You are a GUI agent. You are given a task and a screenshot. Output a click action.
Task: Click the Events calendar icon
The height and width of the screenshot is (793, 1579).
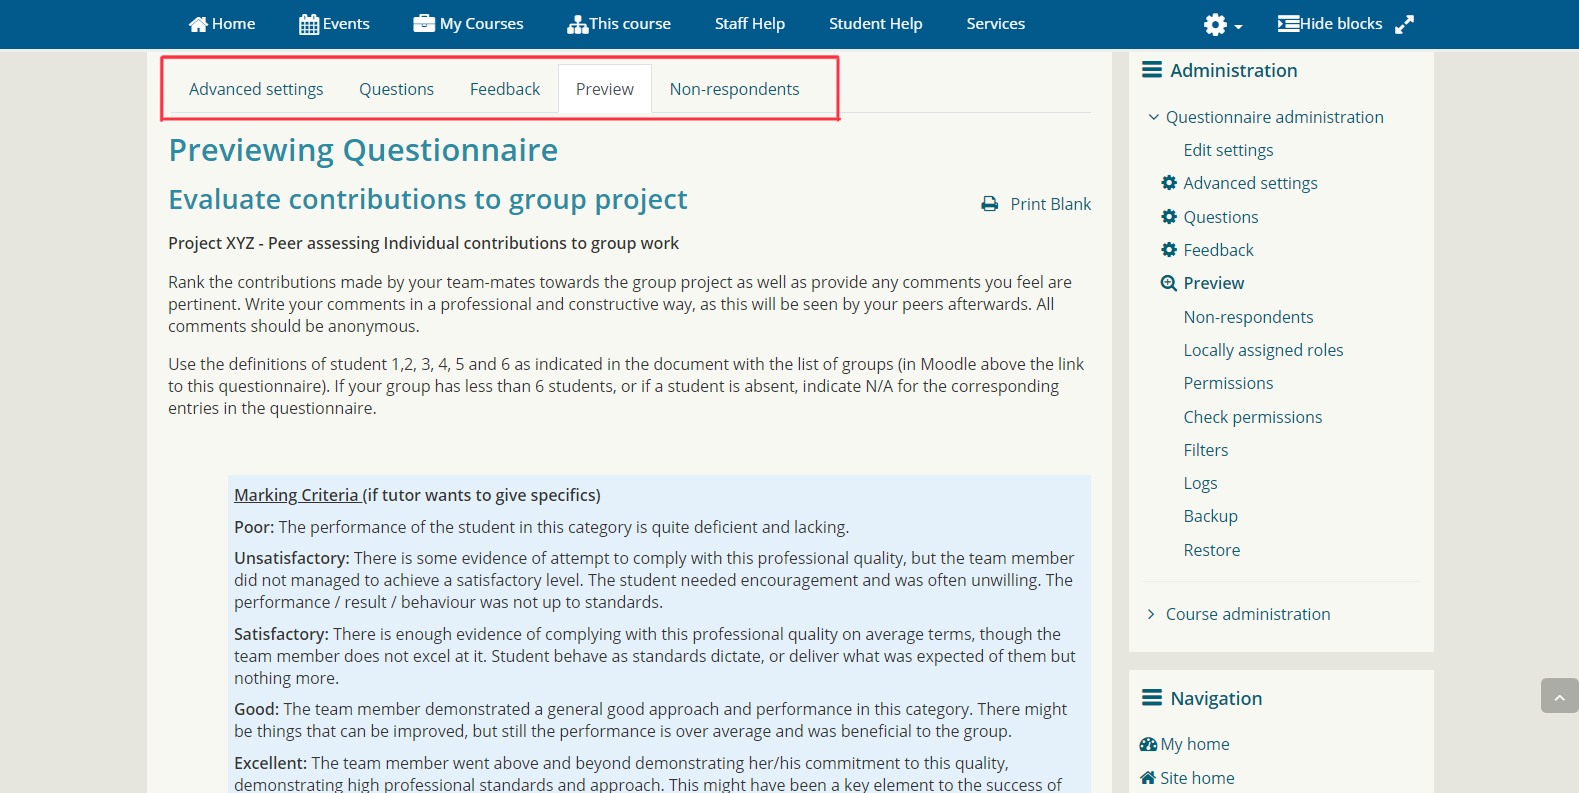[x=309, y=24]
